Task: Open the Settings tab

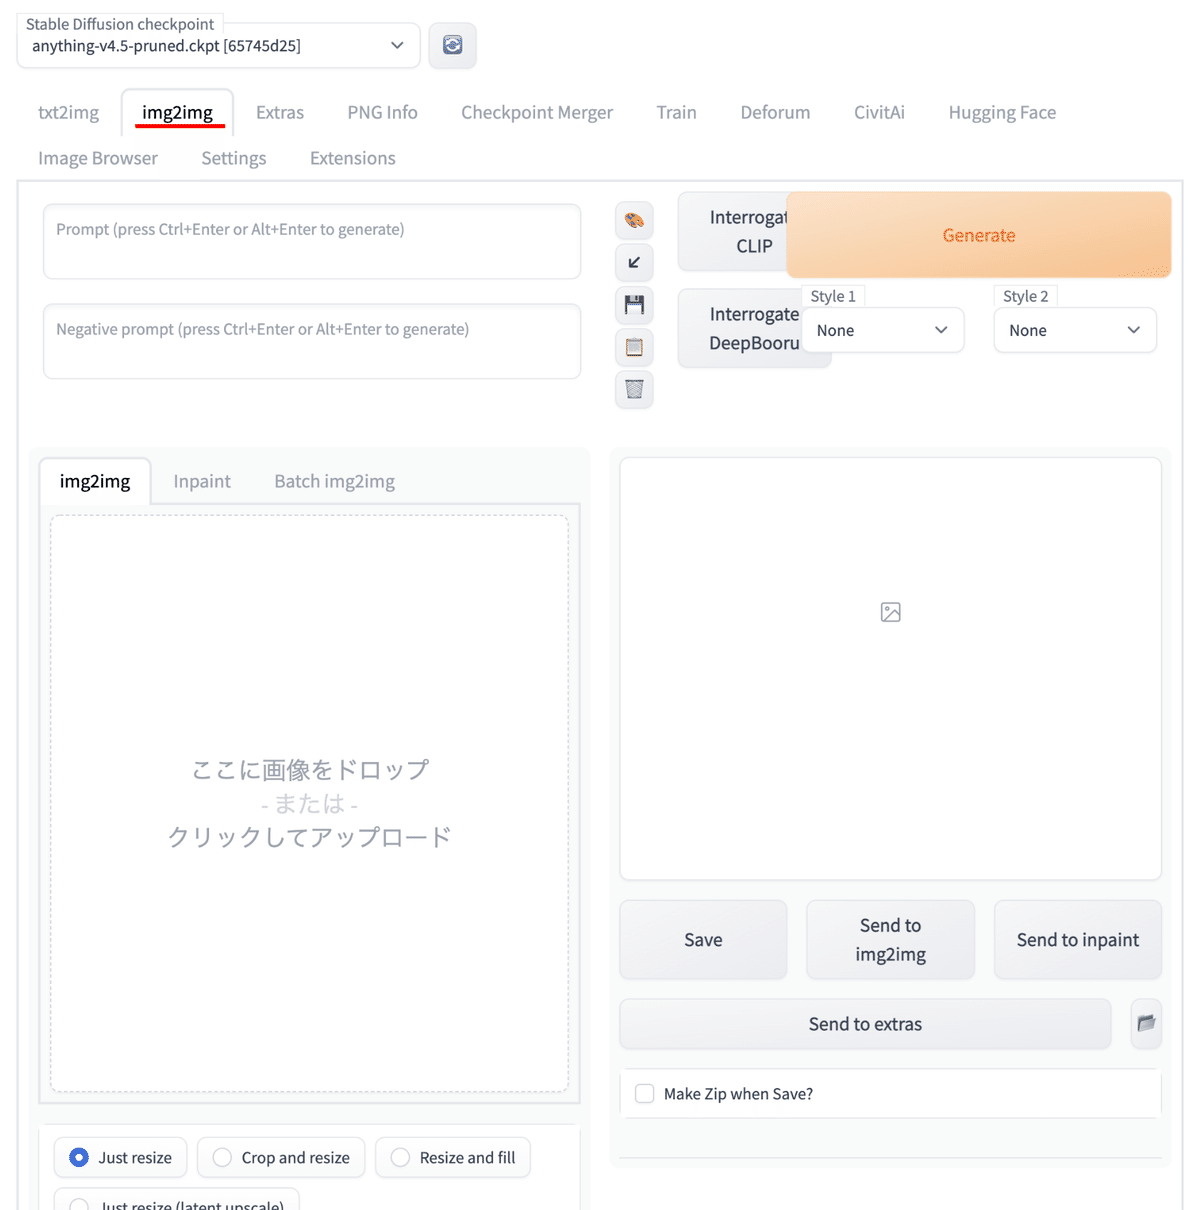Action: tap(234, 158)
